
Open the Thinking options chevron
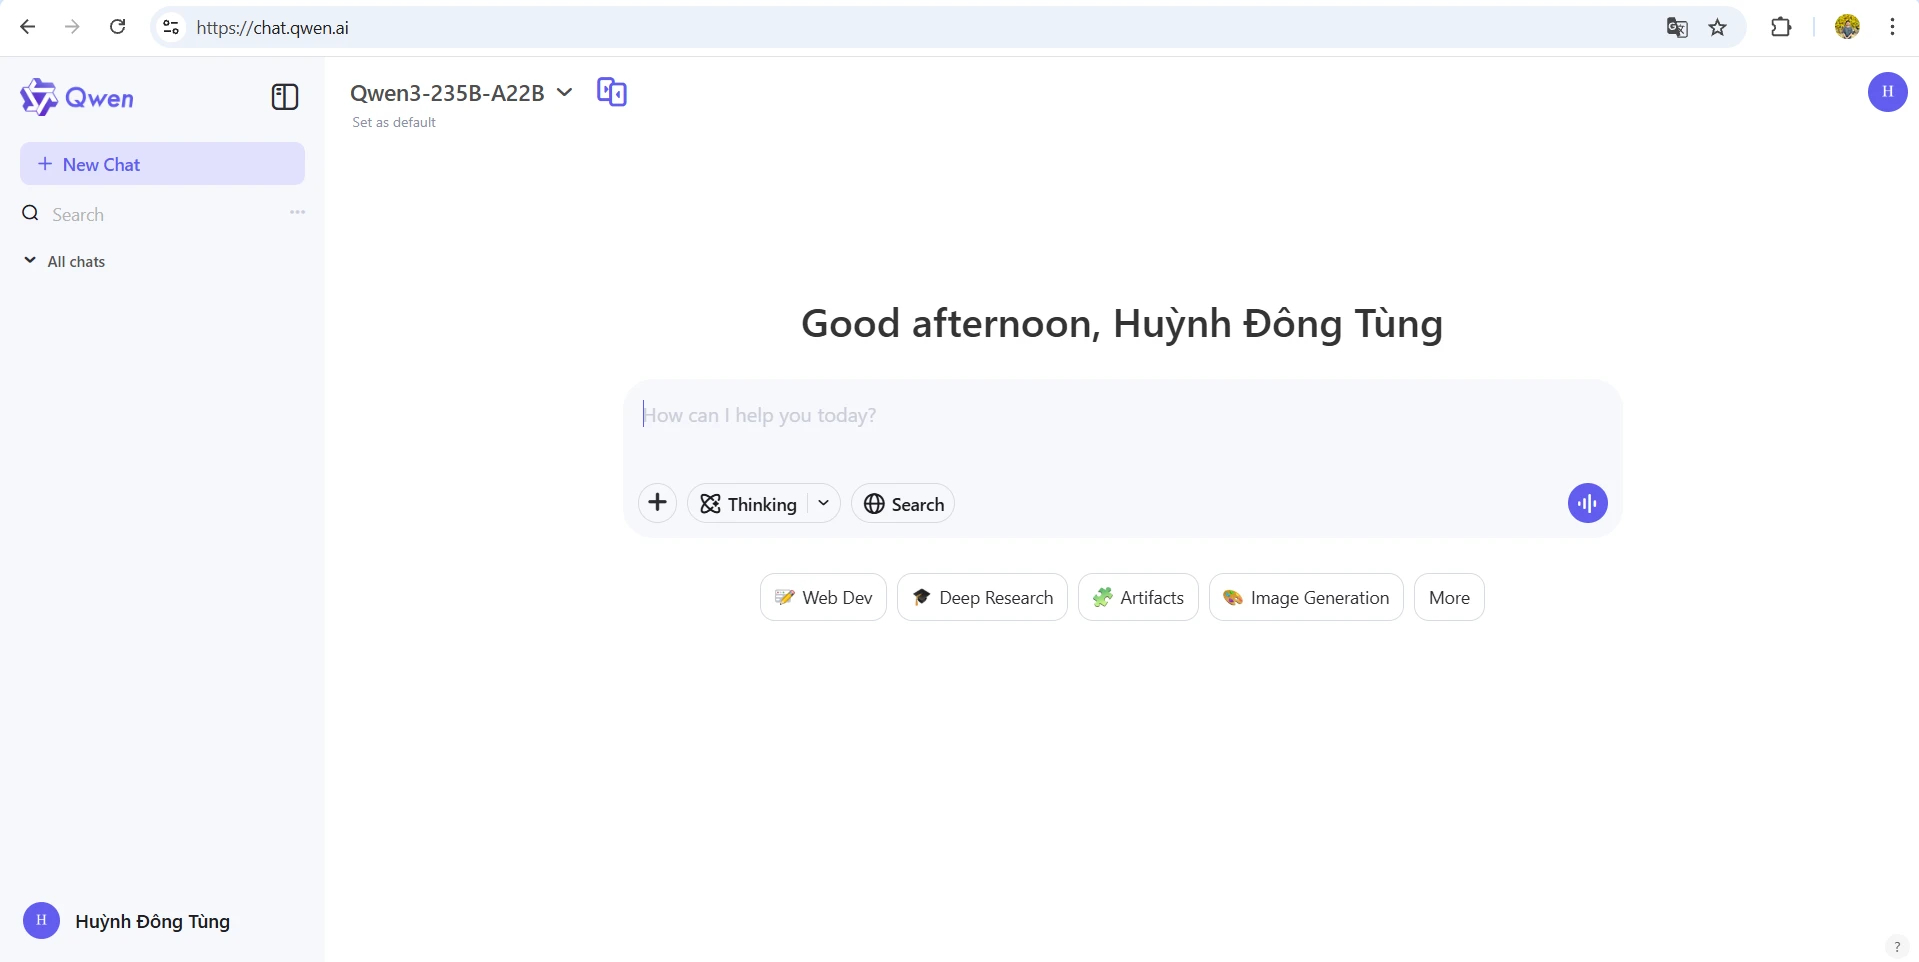tap(823, 503)
